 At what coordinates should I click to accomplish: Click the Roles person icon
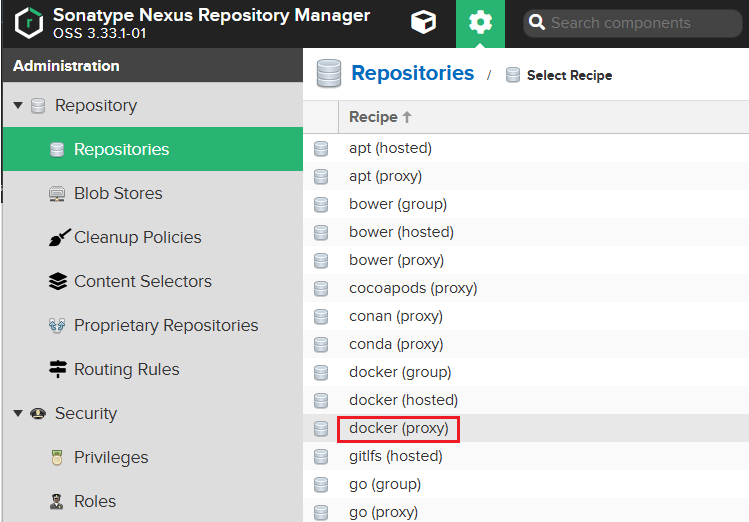coord(57,501)
